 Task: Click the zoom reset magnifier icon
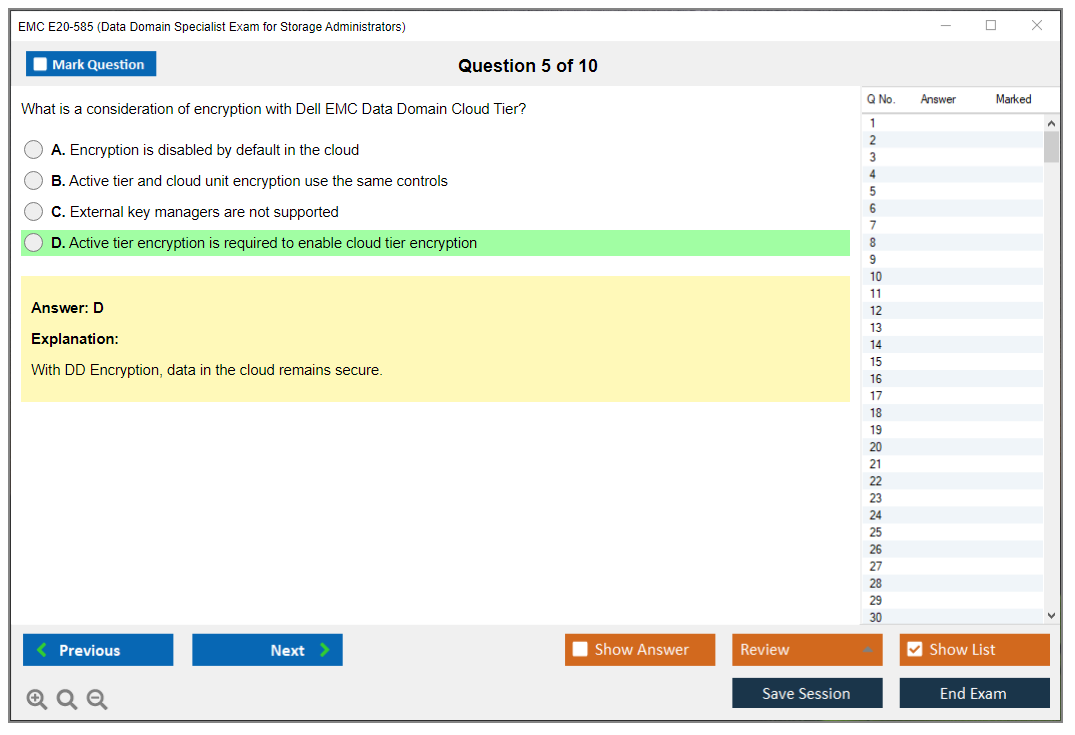tap(67, 700)
